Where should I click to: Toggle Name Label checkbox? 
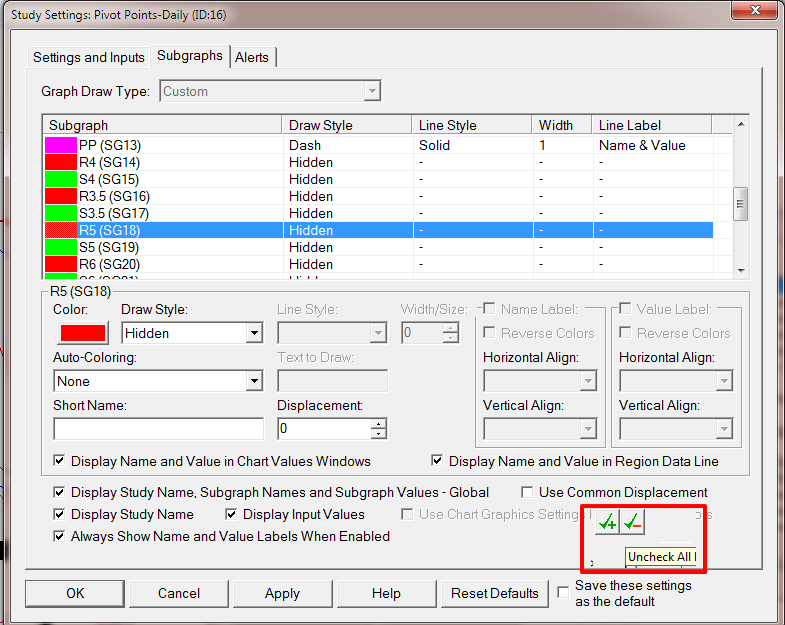489,309
